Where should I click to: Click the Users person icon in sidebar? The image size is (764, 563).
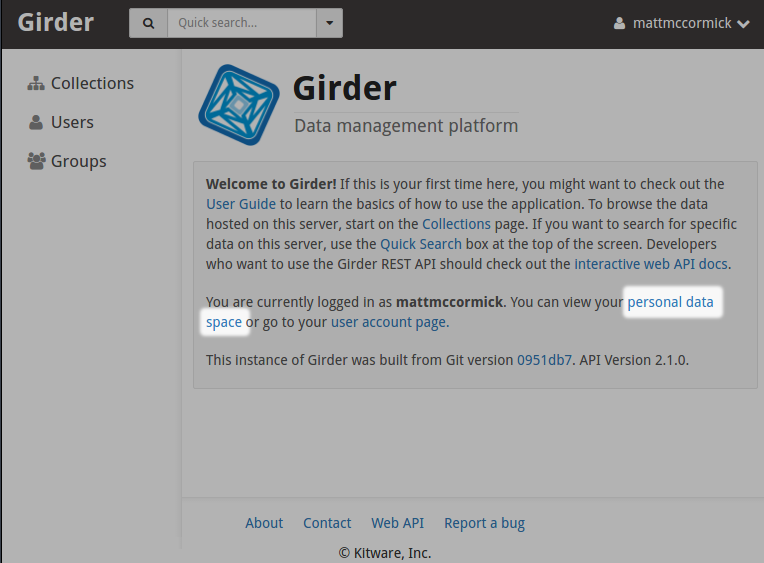36,122
